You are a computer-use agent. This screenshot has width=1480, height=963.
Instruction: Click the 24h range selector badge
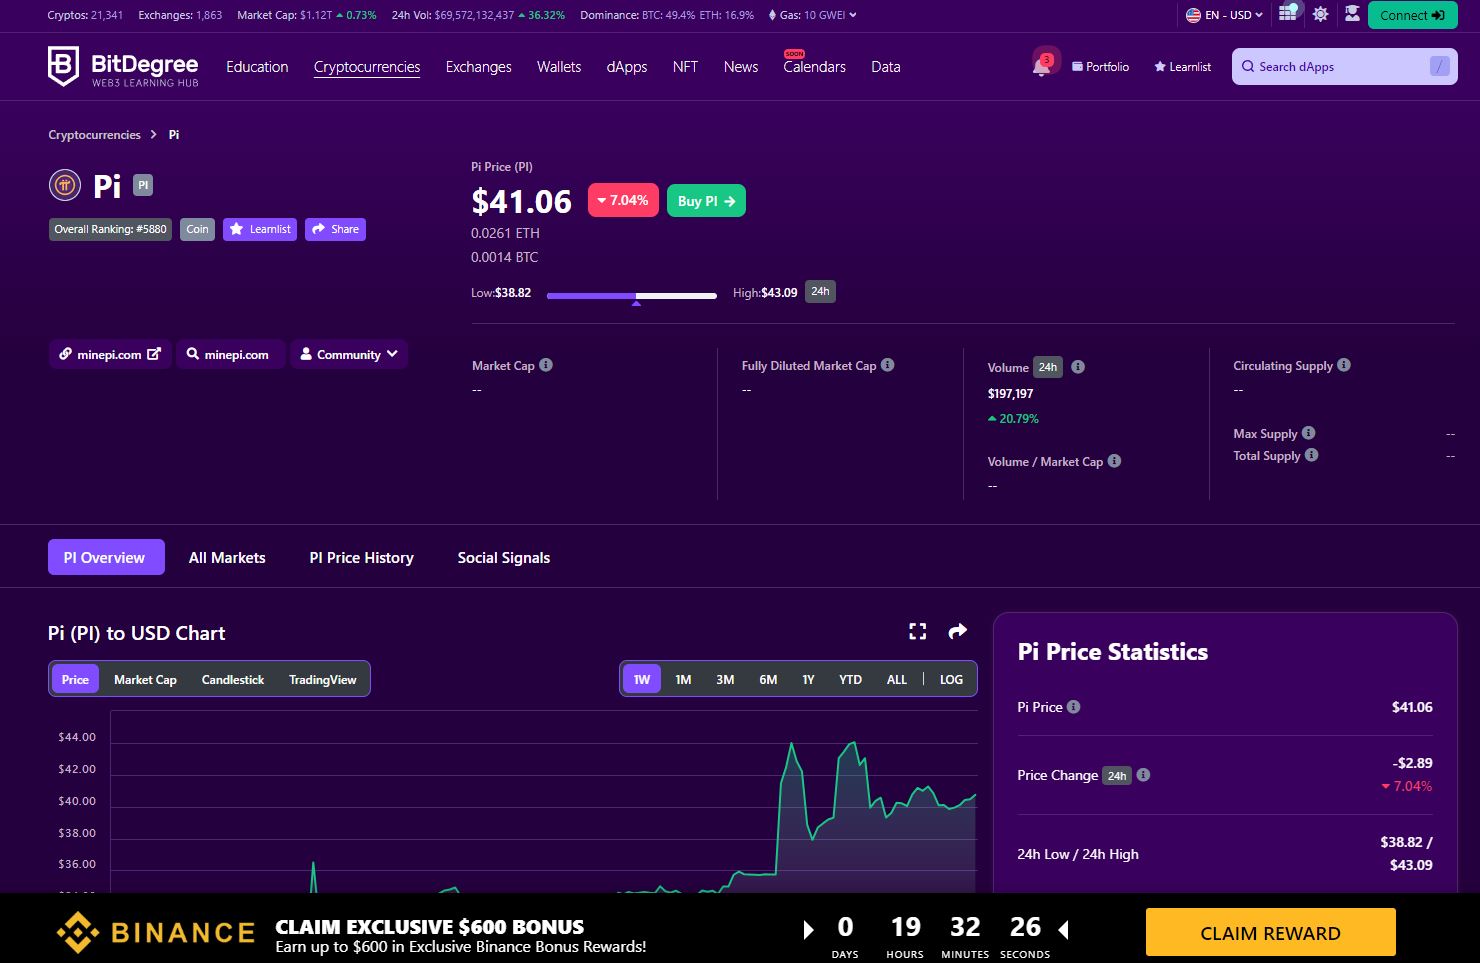click(820, 292)
